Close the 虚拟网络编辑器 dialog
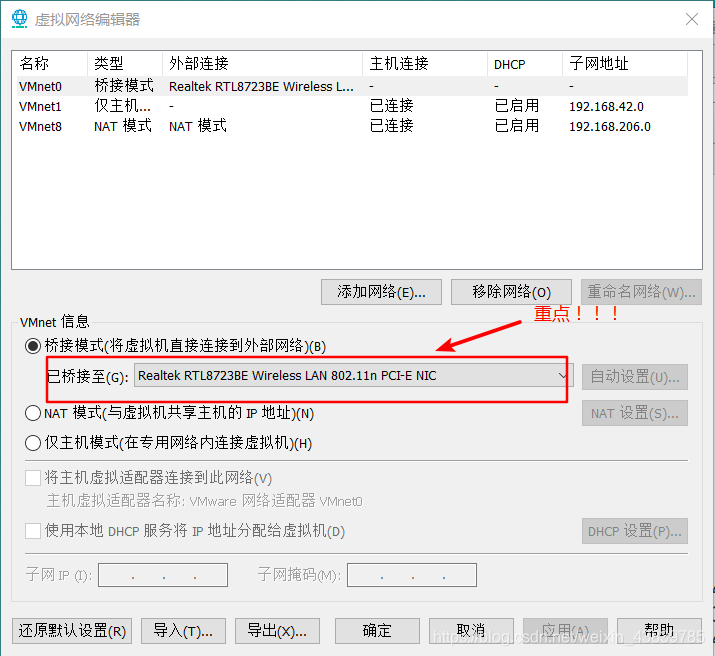Screen dimensions: 715x656 point(692,19)
